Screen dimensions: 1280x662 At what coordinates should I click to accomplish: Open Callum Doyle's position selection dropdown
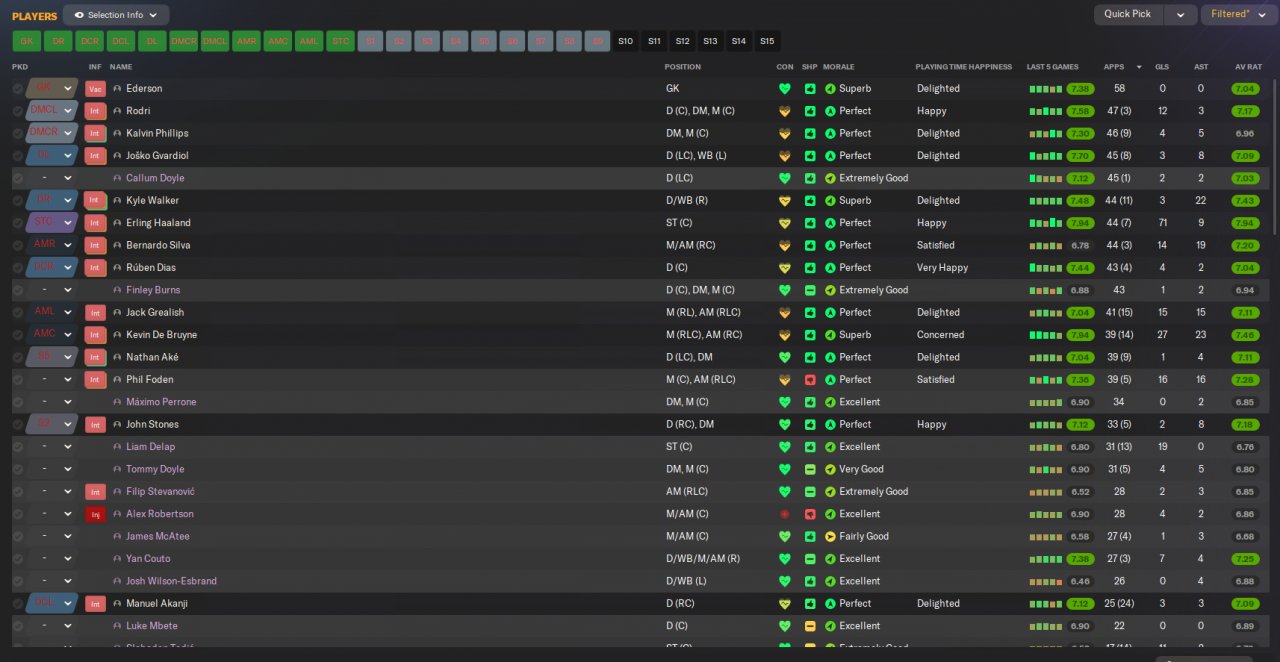(52, 178)
